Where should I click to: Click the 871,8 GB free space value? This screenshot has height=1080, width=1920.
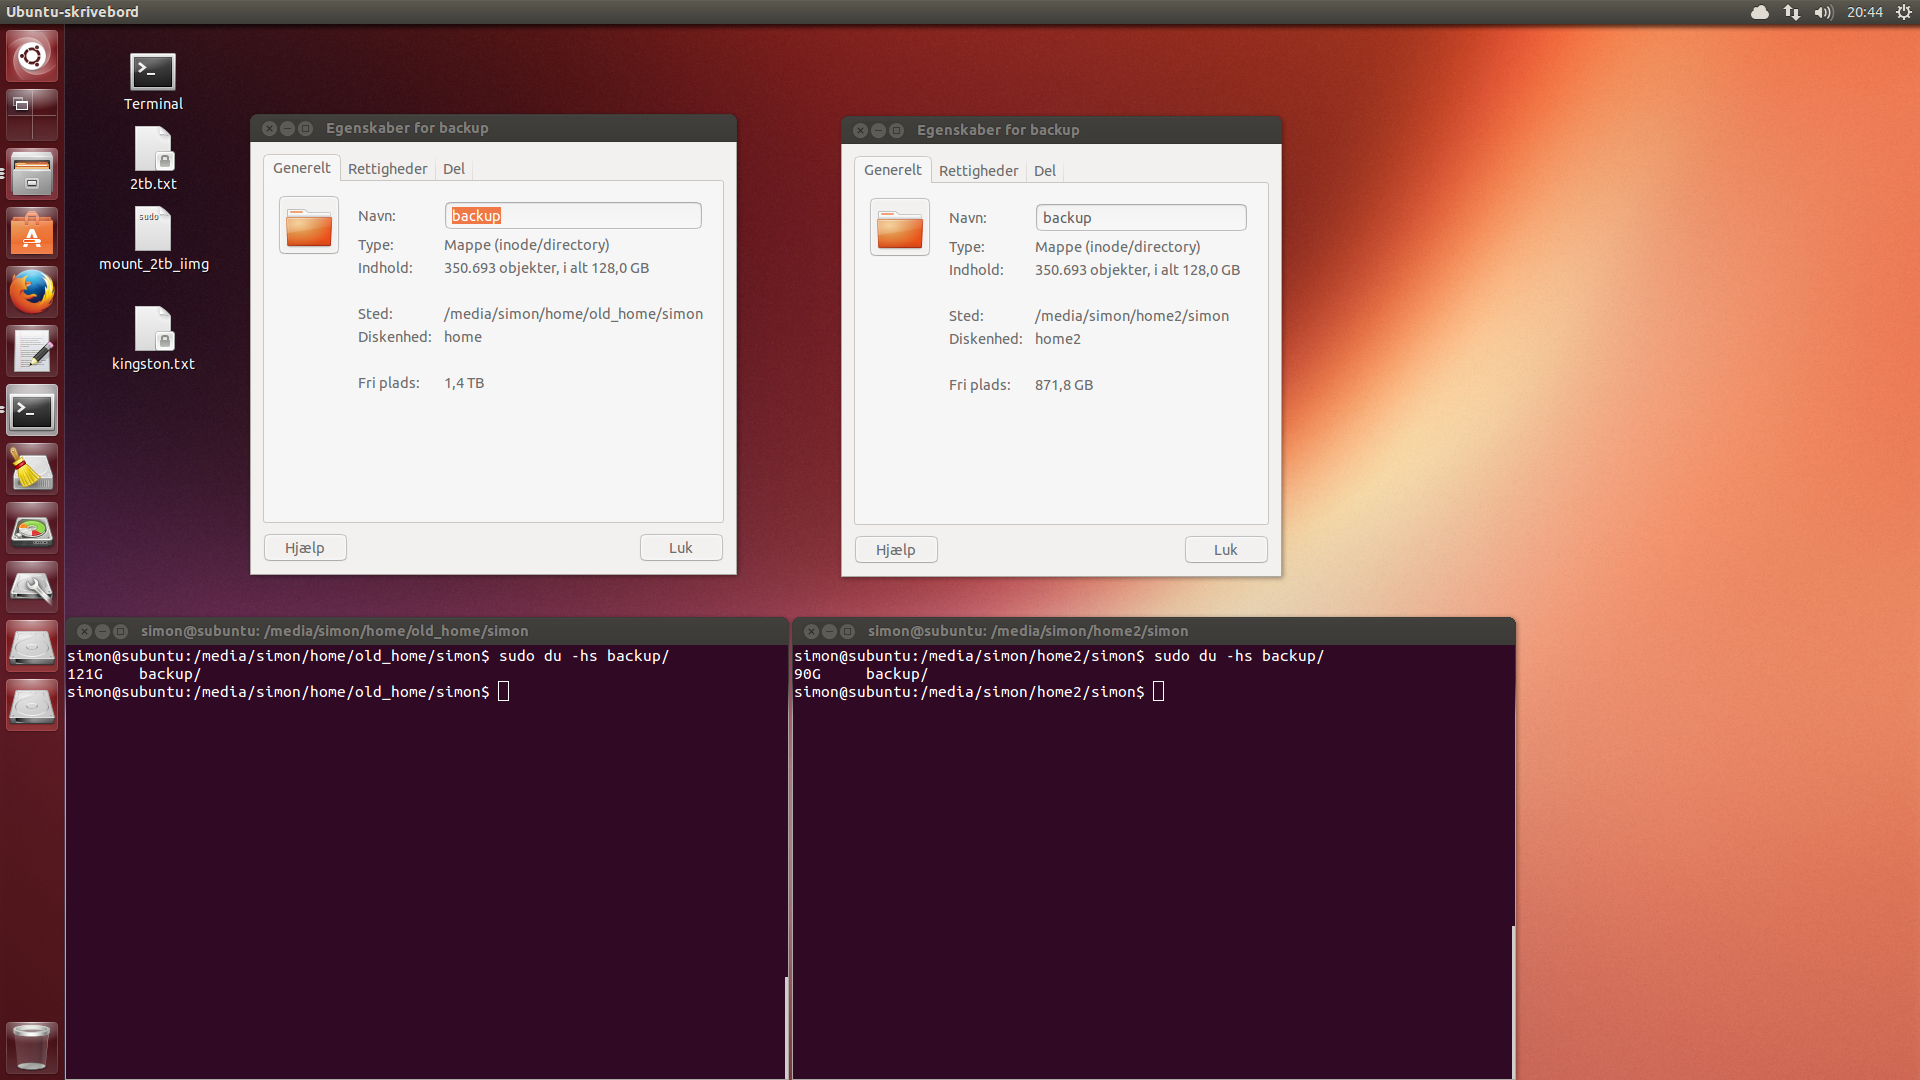tap(1064, 385)
